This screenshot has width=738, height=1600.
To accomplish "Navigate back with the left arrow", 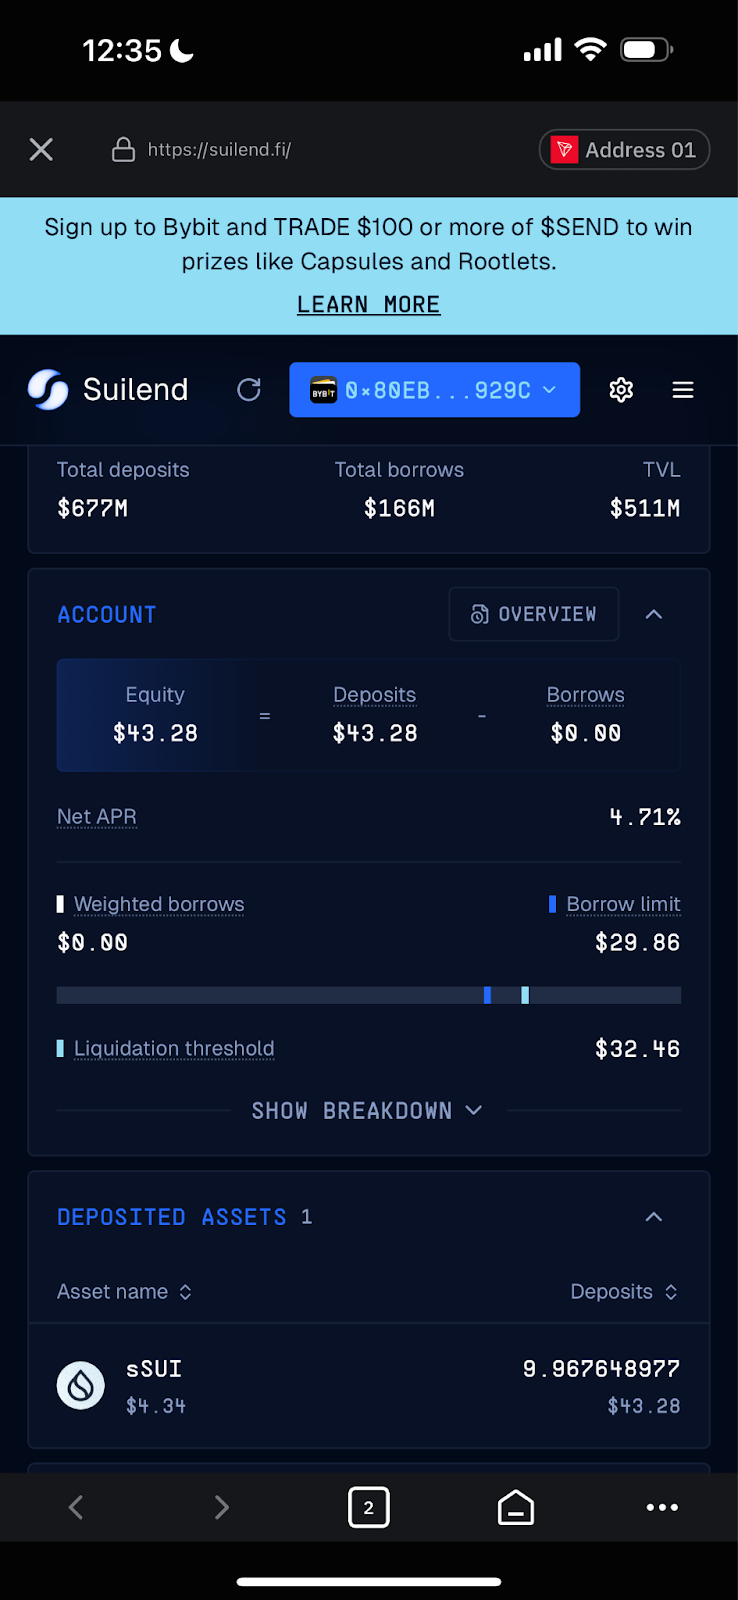I will coord(76,1507).
